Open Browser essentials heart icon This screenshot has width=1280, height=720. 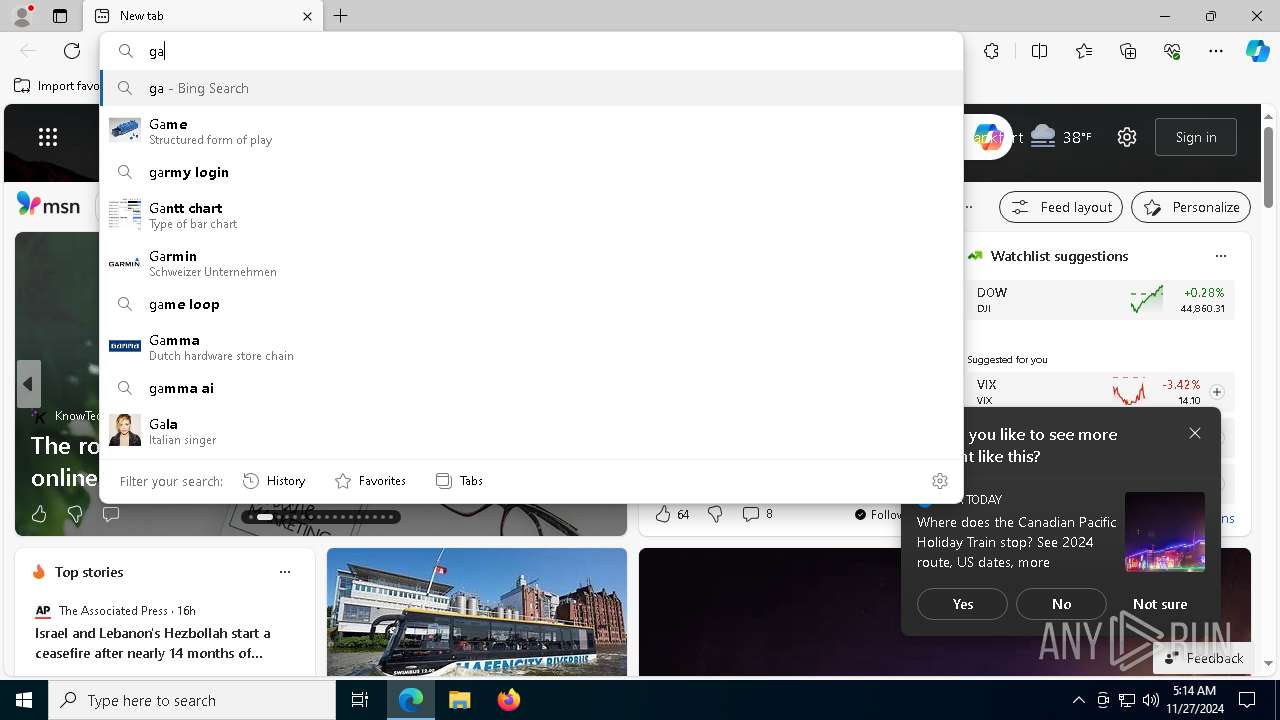(x=1172, y=51)
